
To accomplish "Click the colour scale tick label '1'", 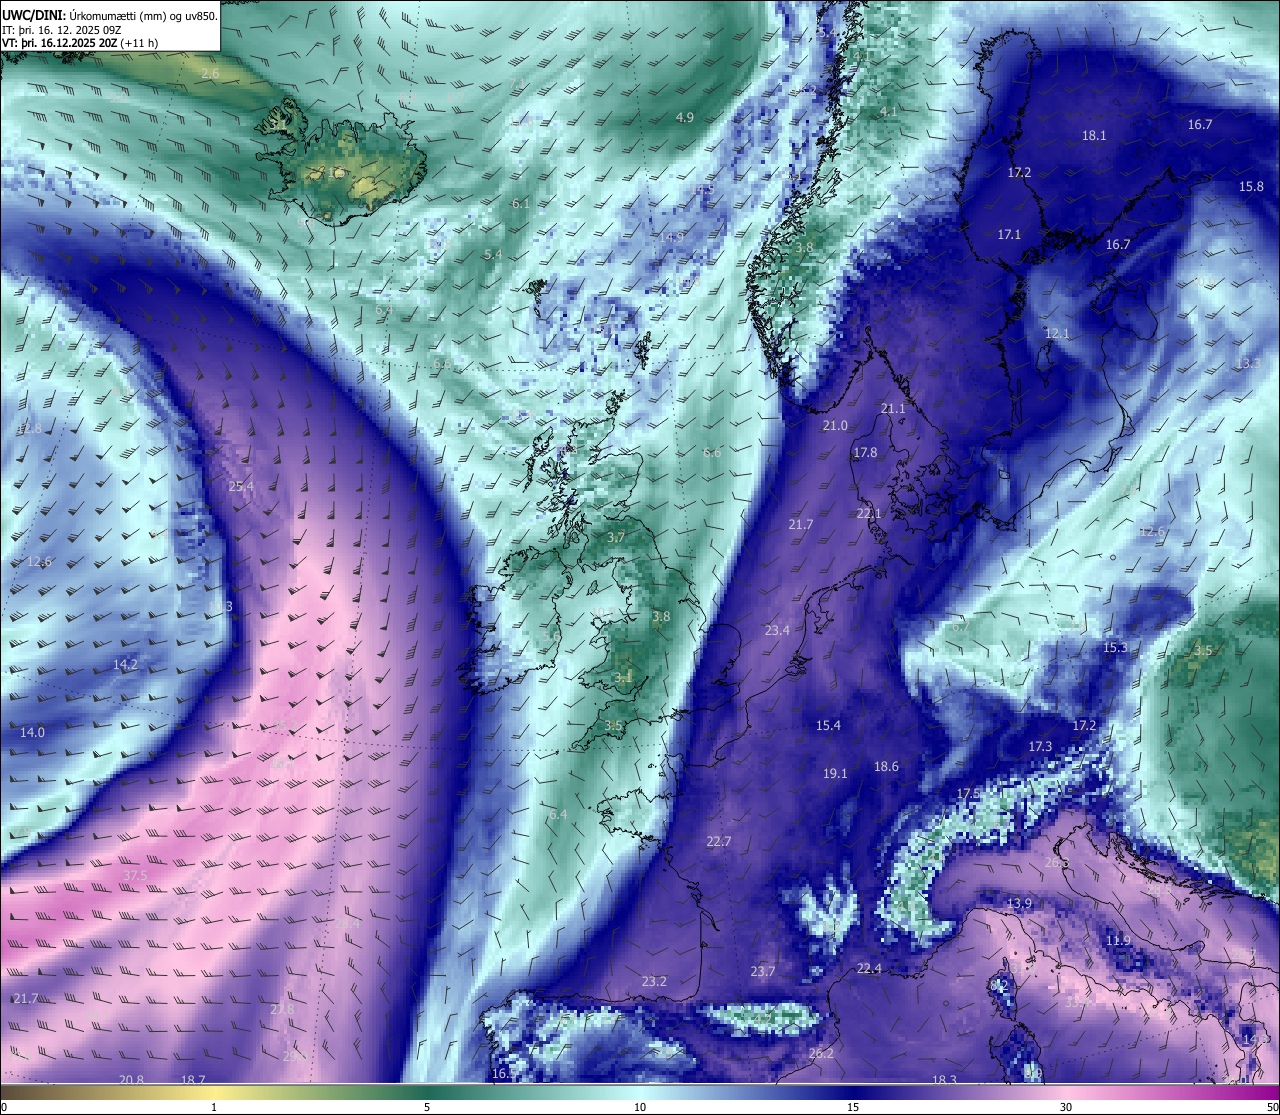I will pyautogui.click(x=214, y=1107).
